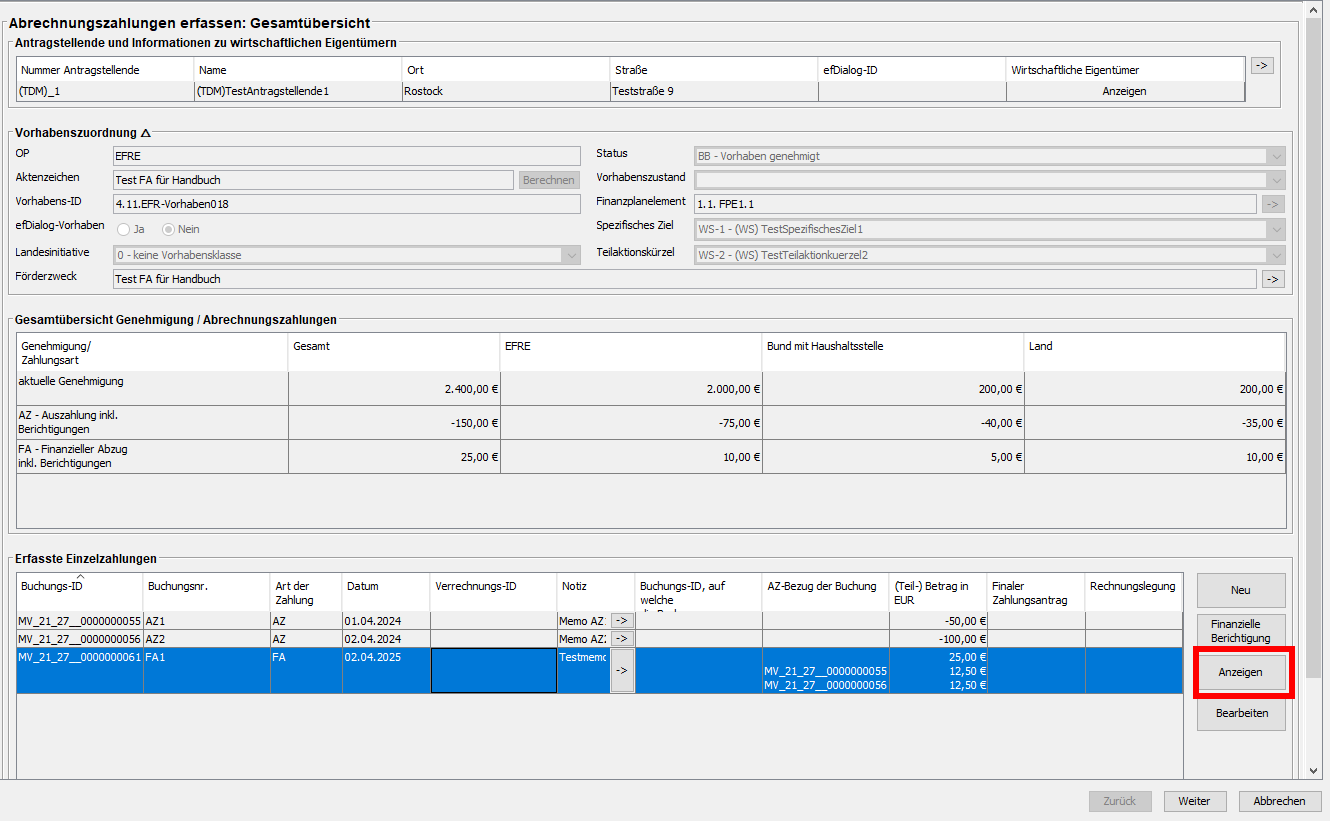1330x821 pixels.
Task: Open note arrow in AZ1 booking row
Action: [622, 621]
